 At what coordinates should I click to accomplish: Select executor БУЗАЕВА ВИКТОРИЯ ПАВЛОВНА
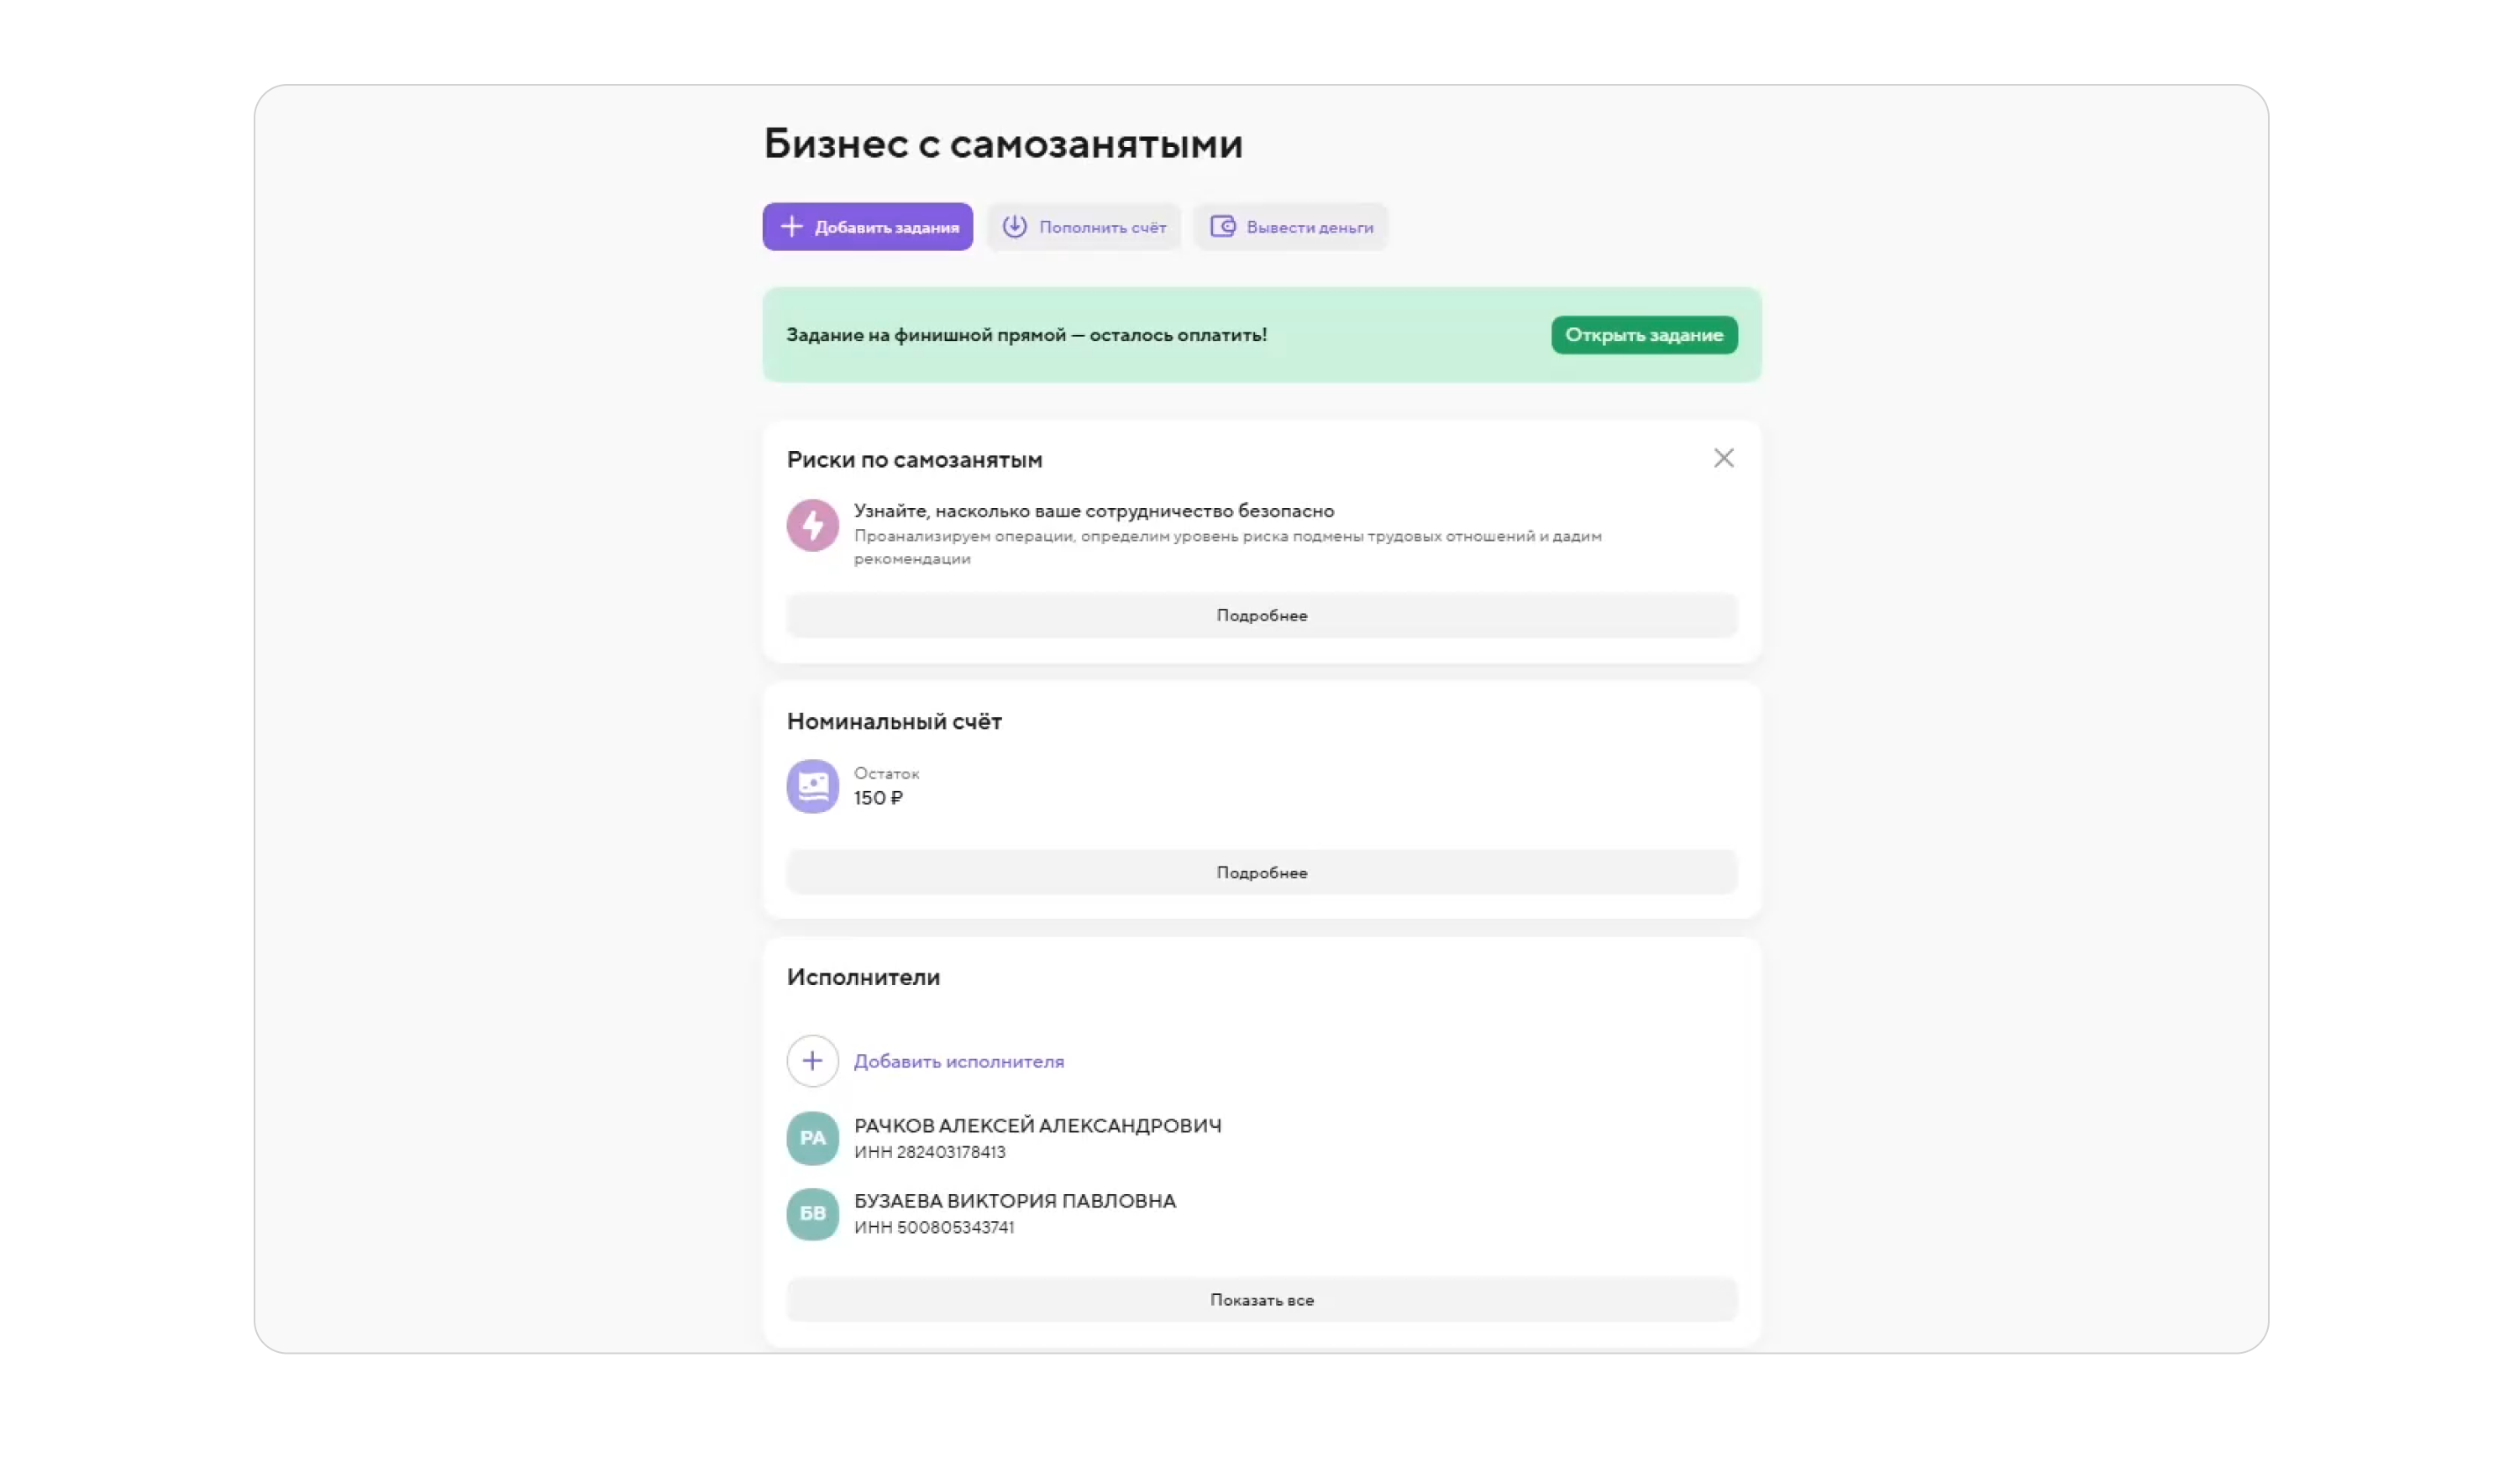pyautogui.click(x=1014, y=1201)
